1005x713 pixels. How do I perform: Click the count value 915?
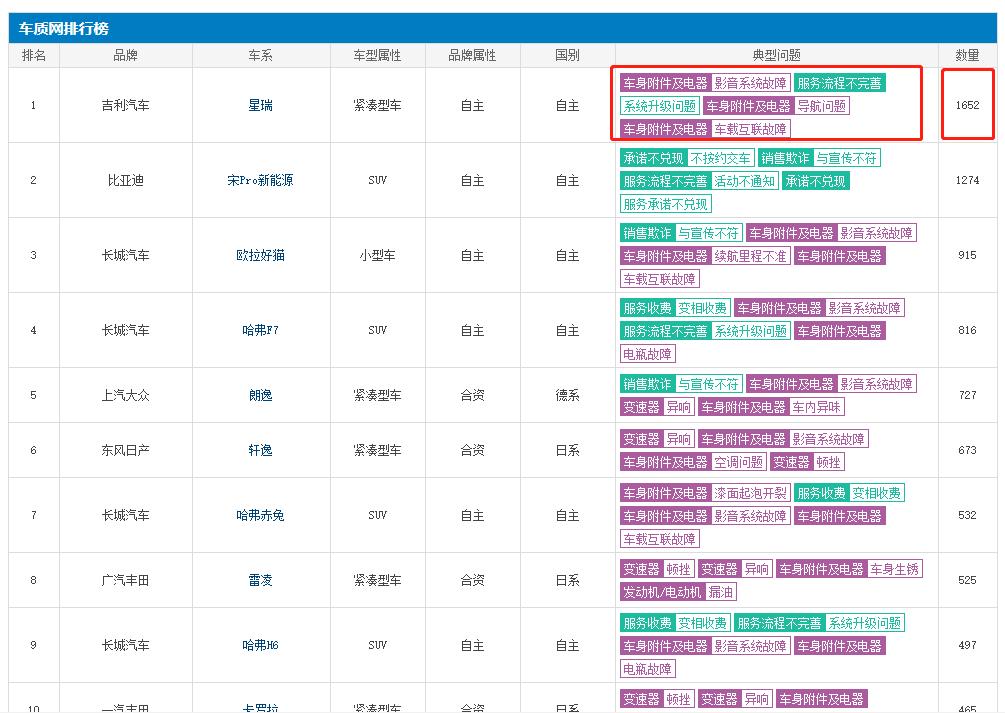967,255
